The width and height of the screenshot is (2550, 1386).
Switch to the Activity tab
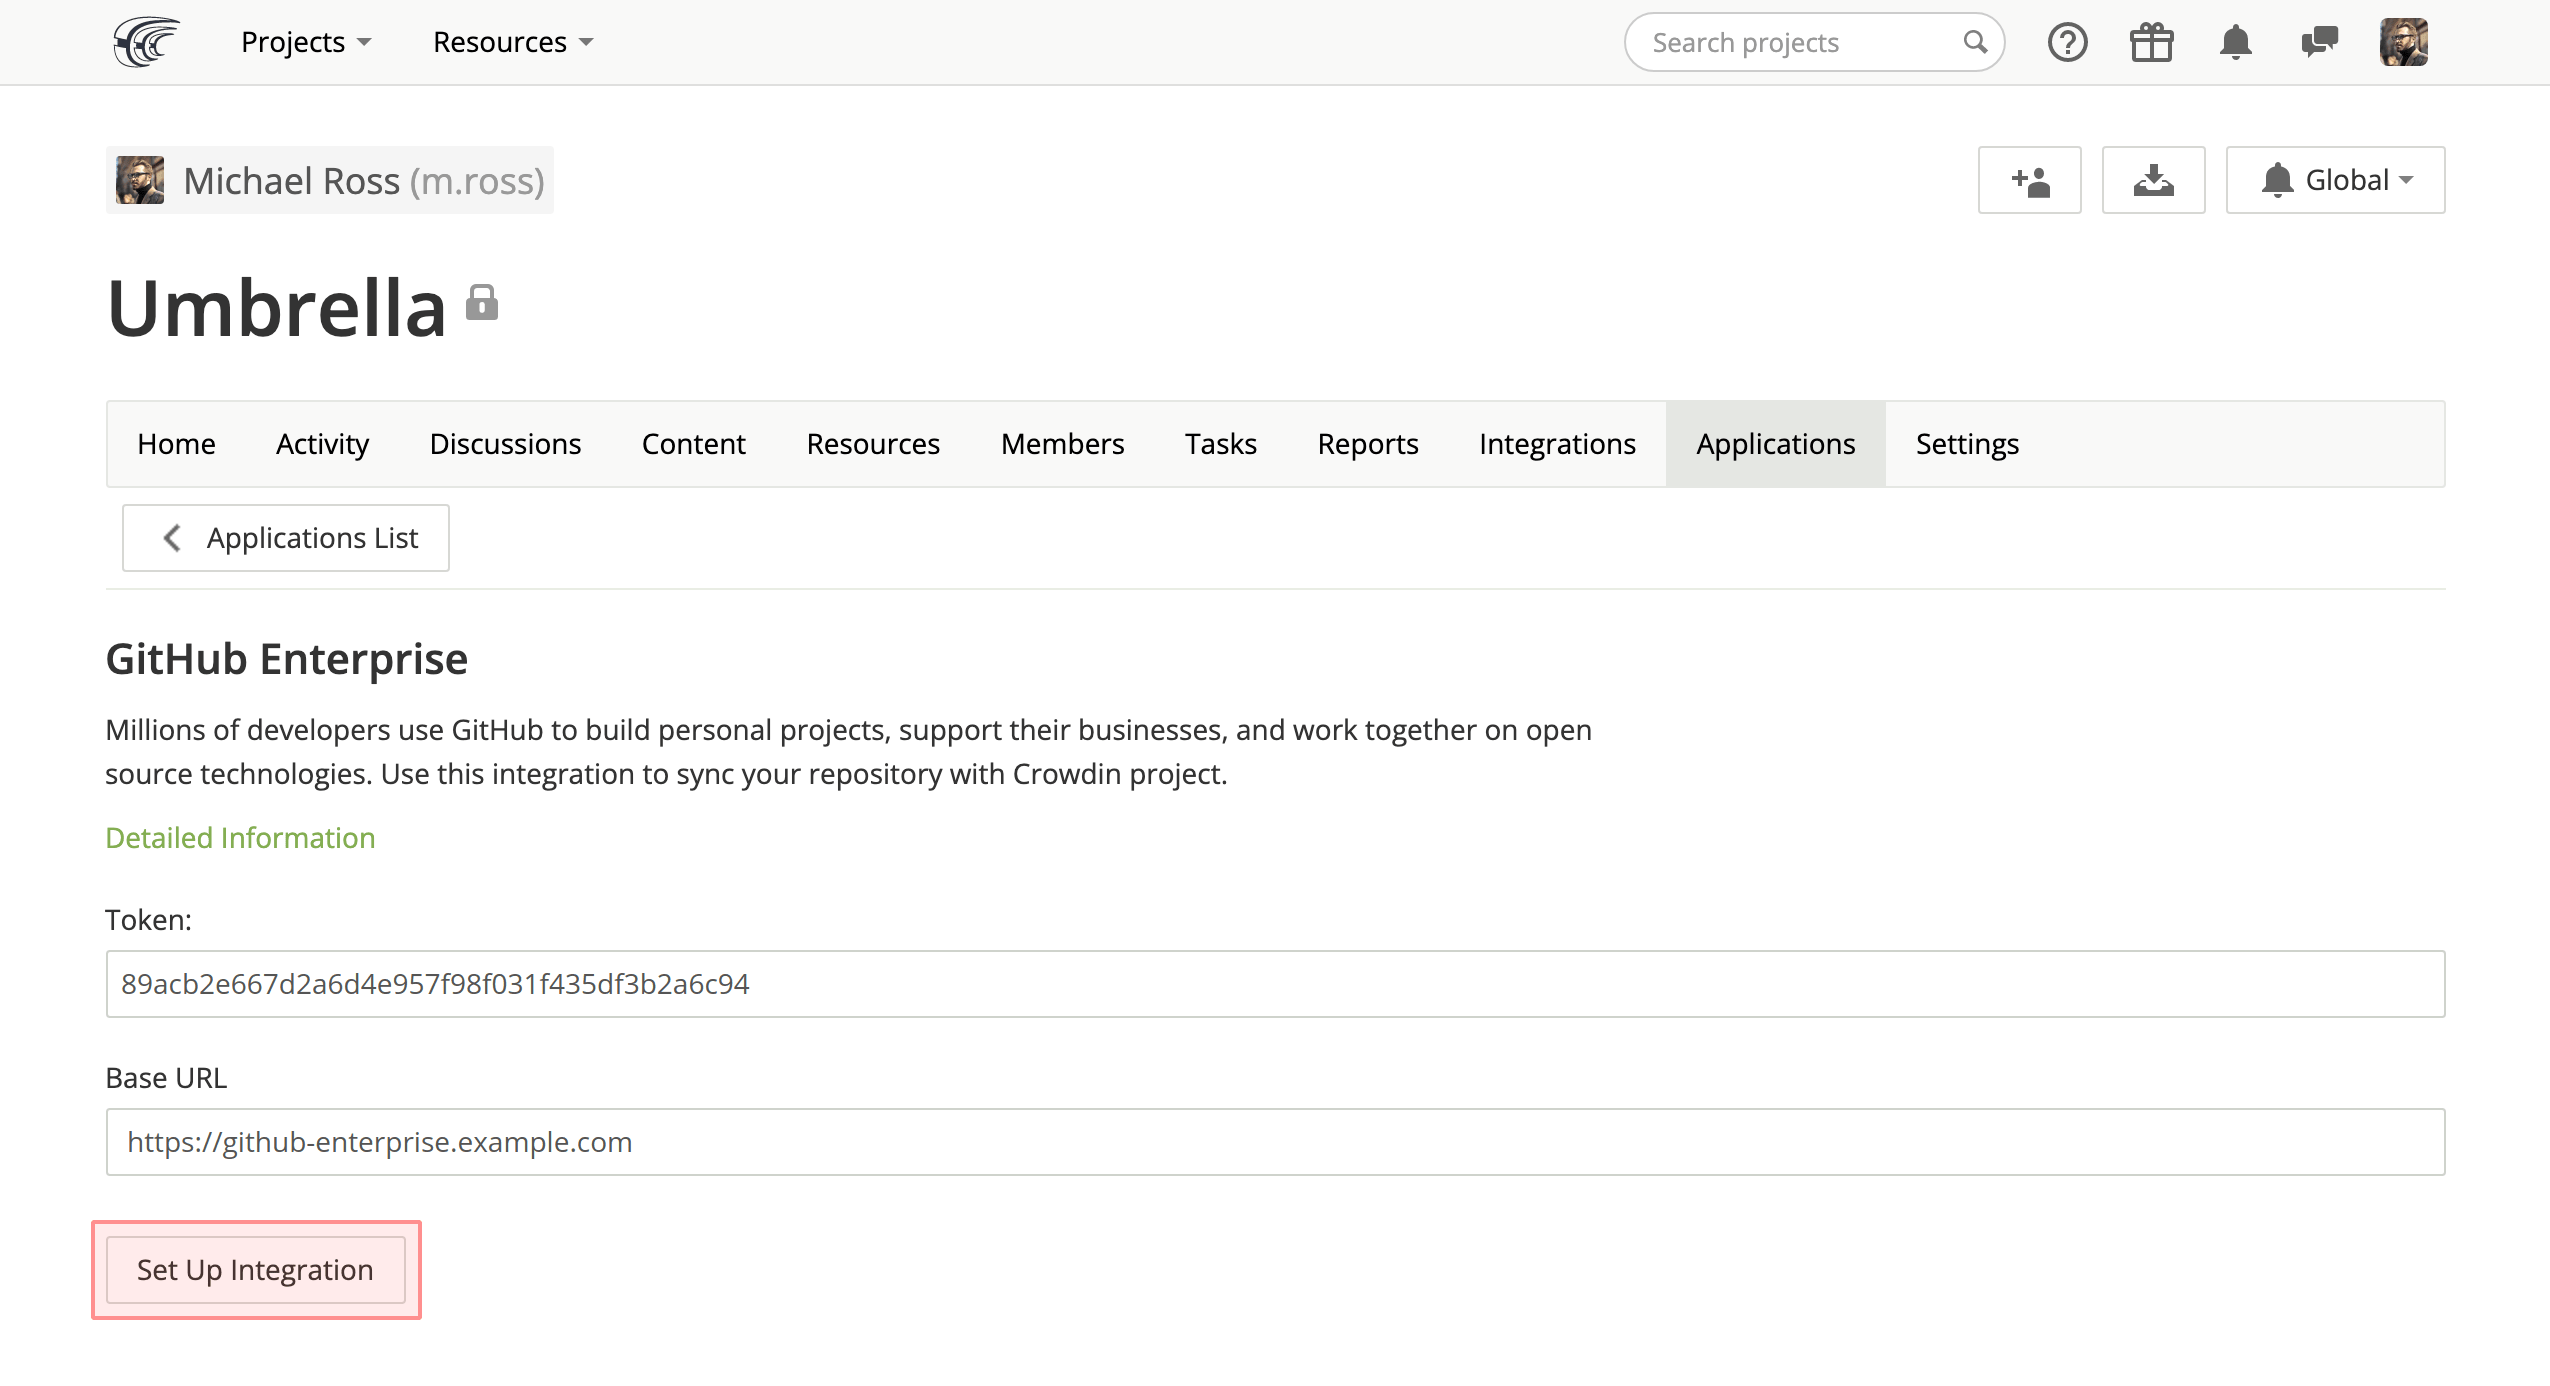tap(322, 444)
